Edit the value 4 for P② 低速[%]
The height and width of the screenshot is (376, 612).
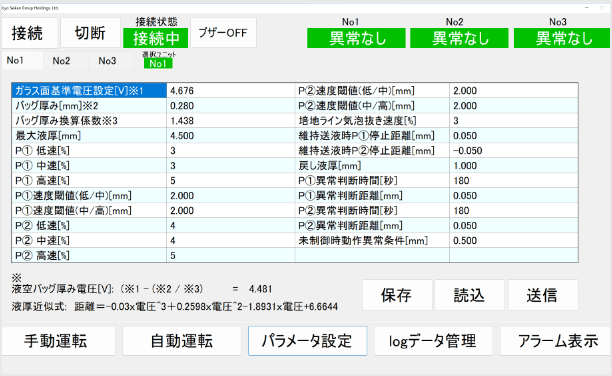click(x=231, y=225)
